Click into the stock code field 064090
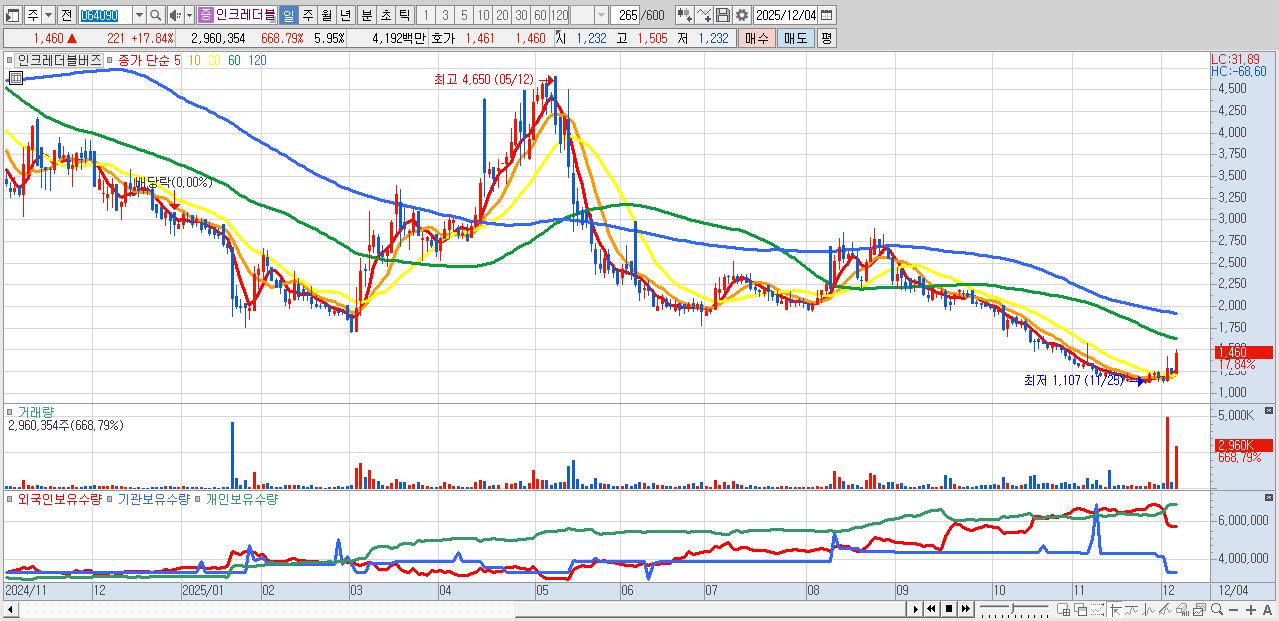Screen dimensions: 1279x621 point(105,15)
